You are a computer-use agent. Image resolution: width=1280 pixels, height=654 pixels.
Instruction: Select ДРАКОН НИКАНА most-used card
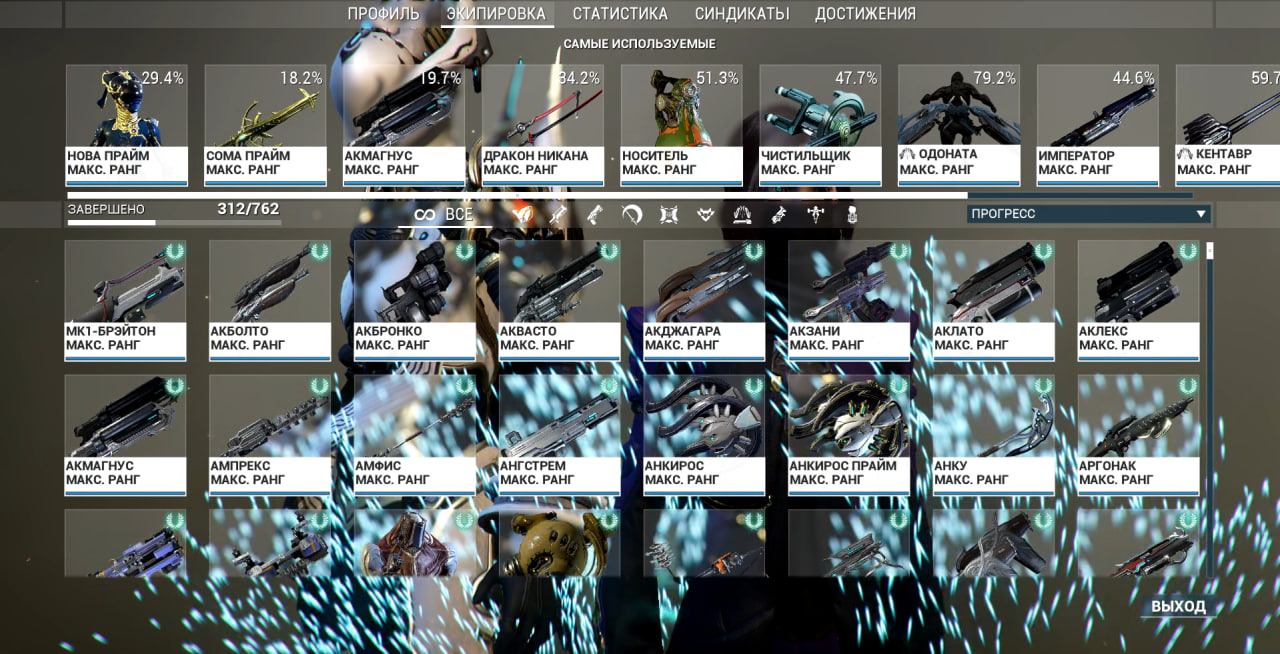pyautogui.click(x=543, y=125)
